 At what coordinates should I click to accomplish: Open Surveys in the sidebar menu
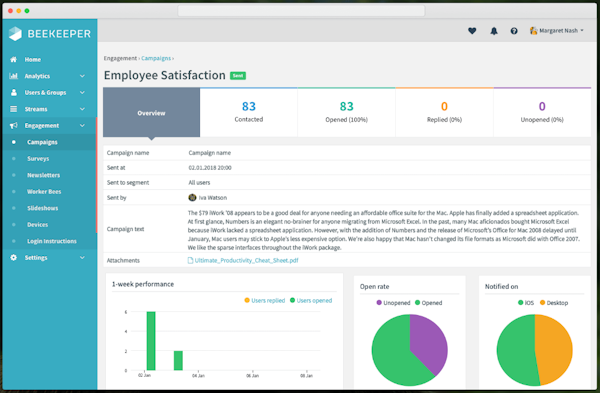[38, 158]
